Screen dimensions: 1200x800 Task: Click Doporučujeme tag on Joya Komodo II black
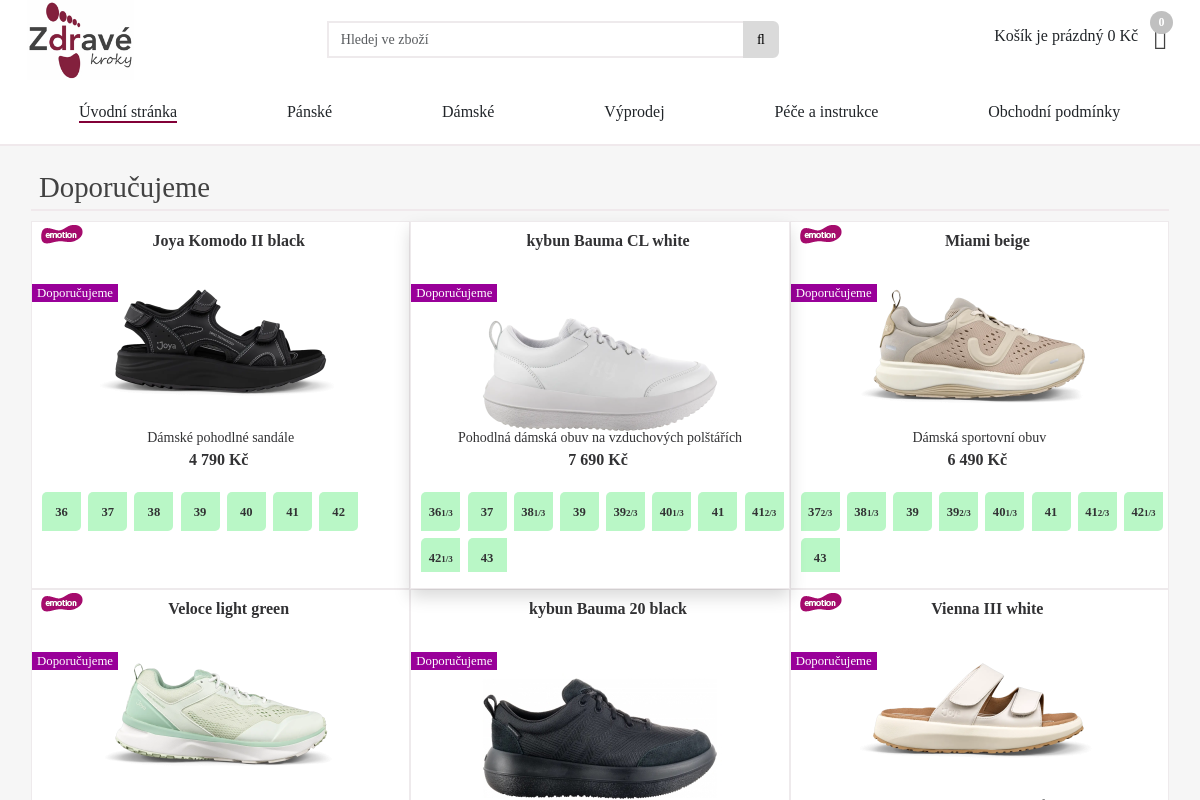tap(75, 293)
